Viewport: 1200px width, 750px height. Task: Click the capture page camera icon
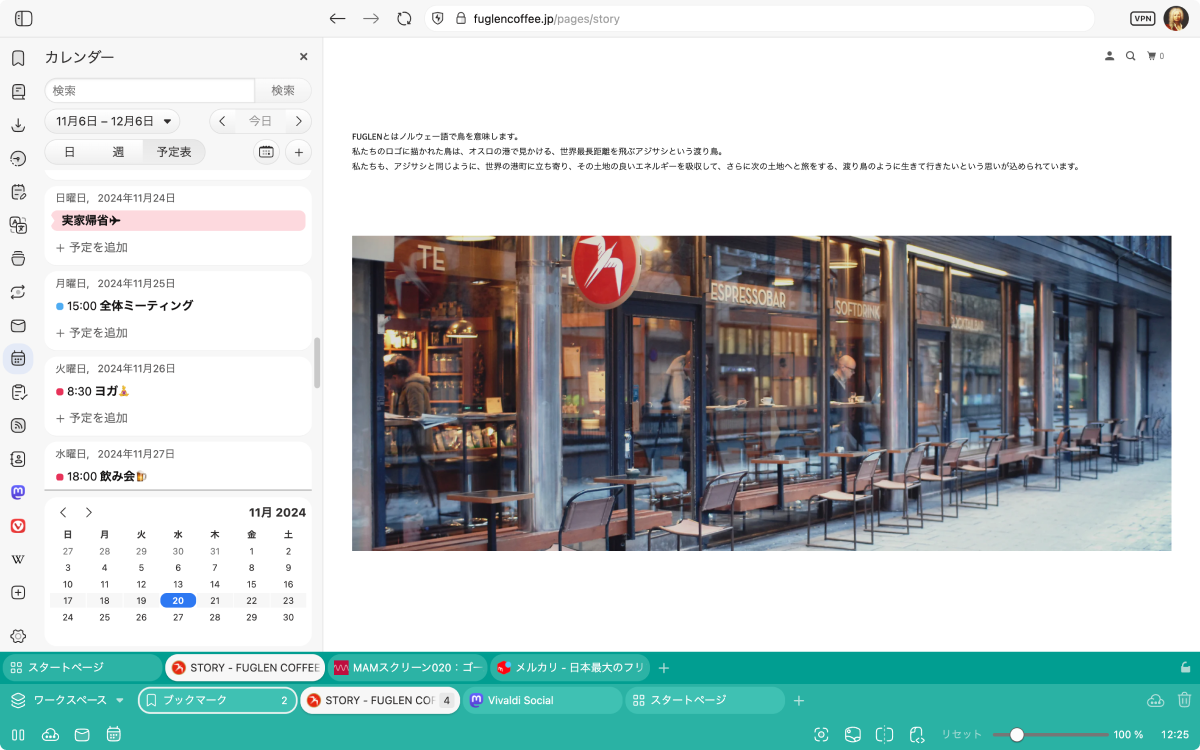pos(821,734)
